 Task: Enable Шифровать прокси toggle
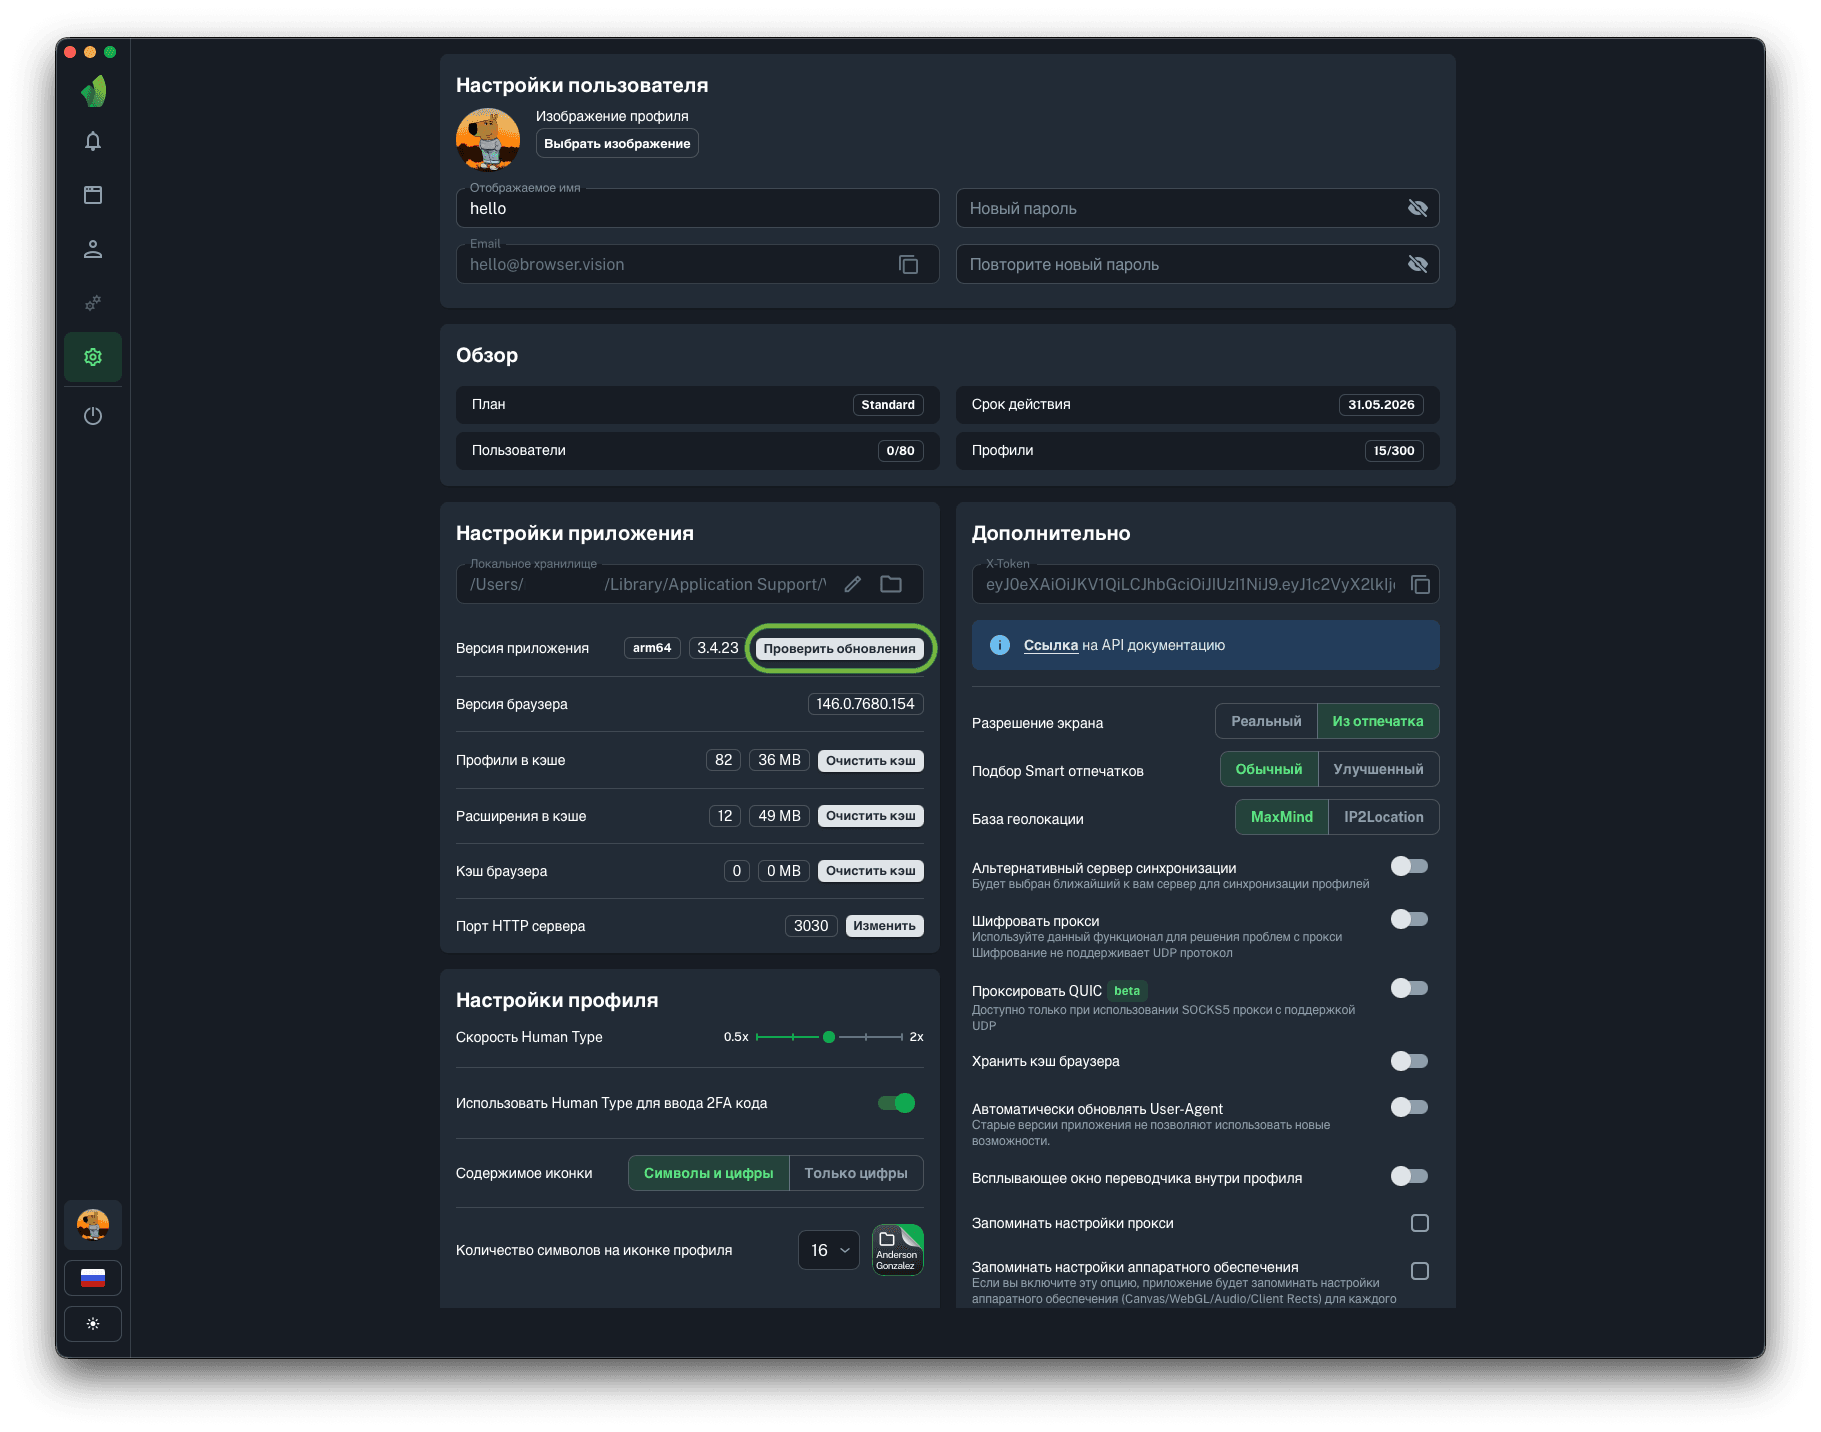point(1409,919)
